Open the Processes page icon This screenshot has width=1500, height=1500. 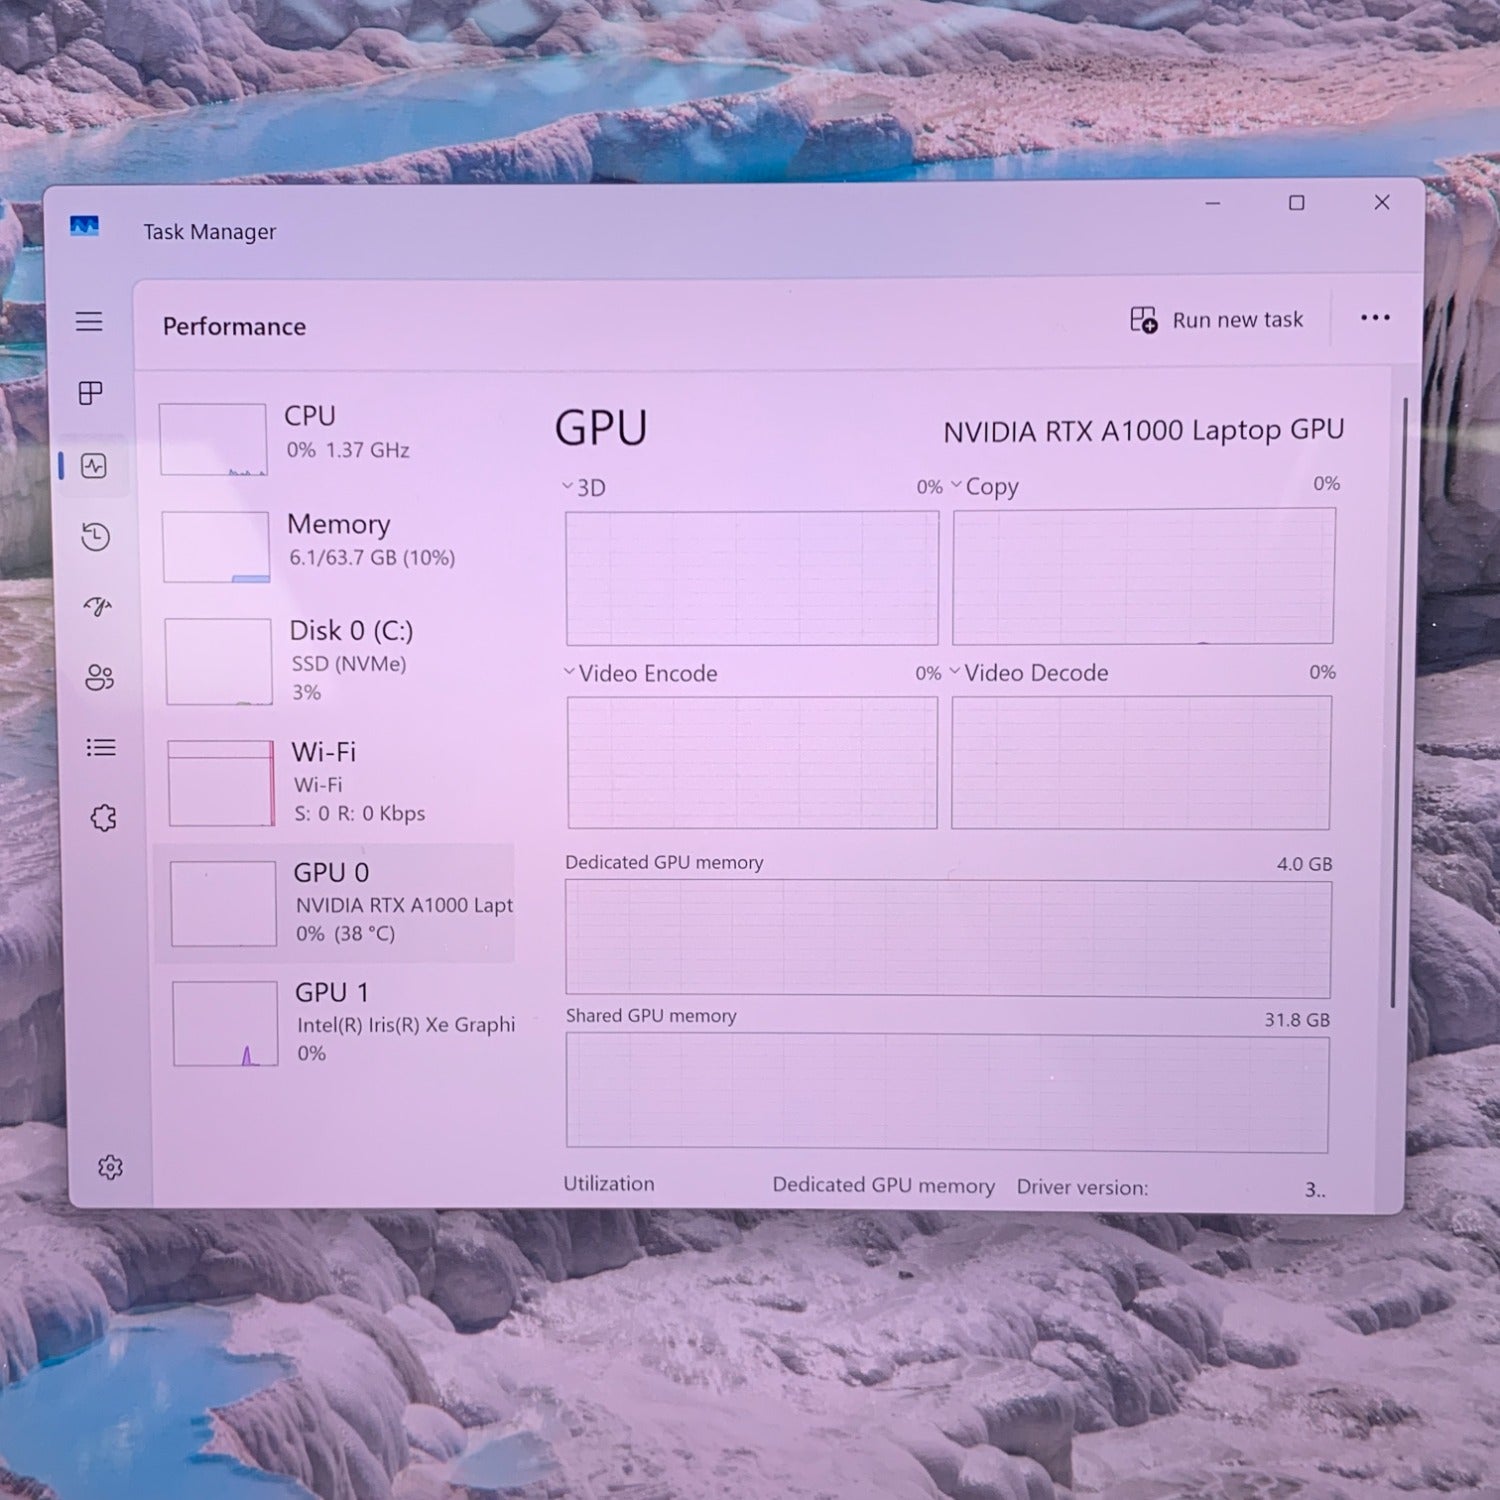click(91, 393)
